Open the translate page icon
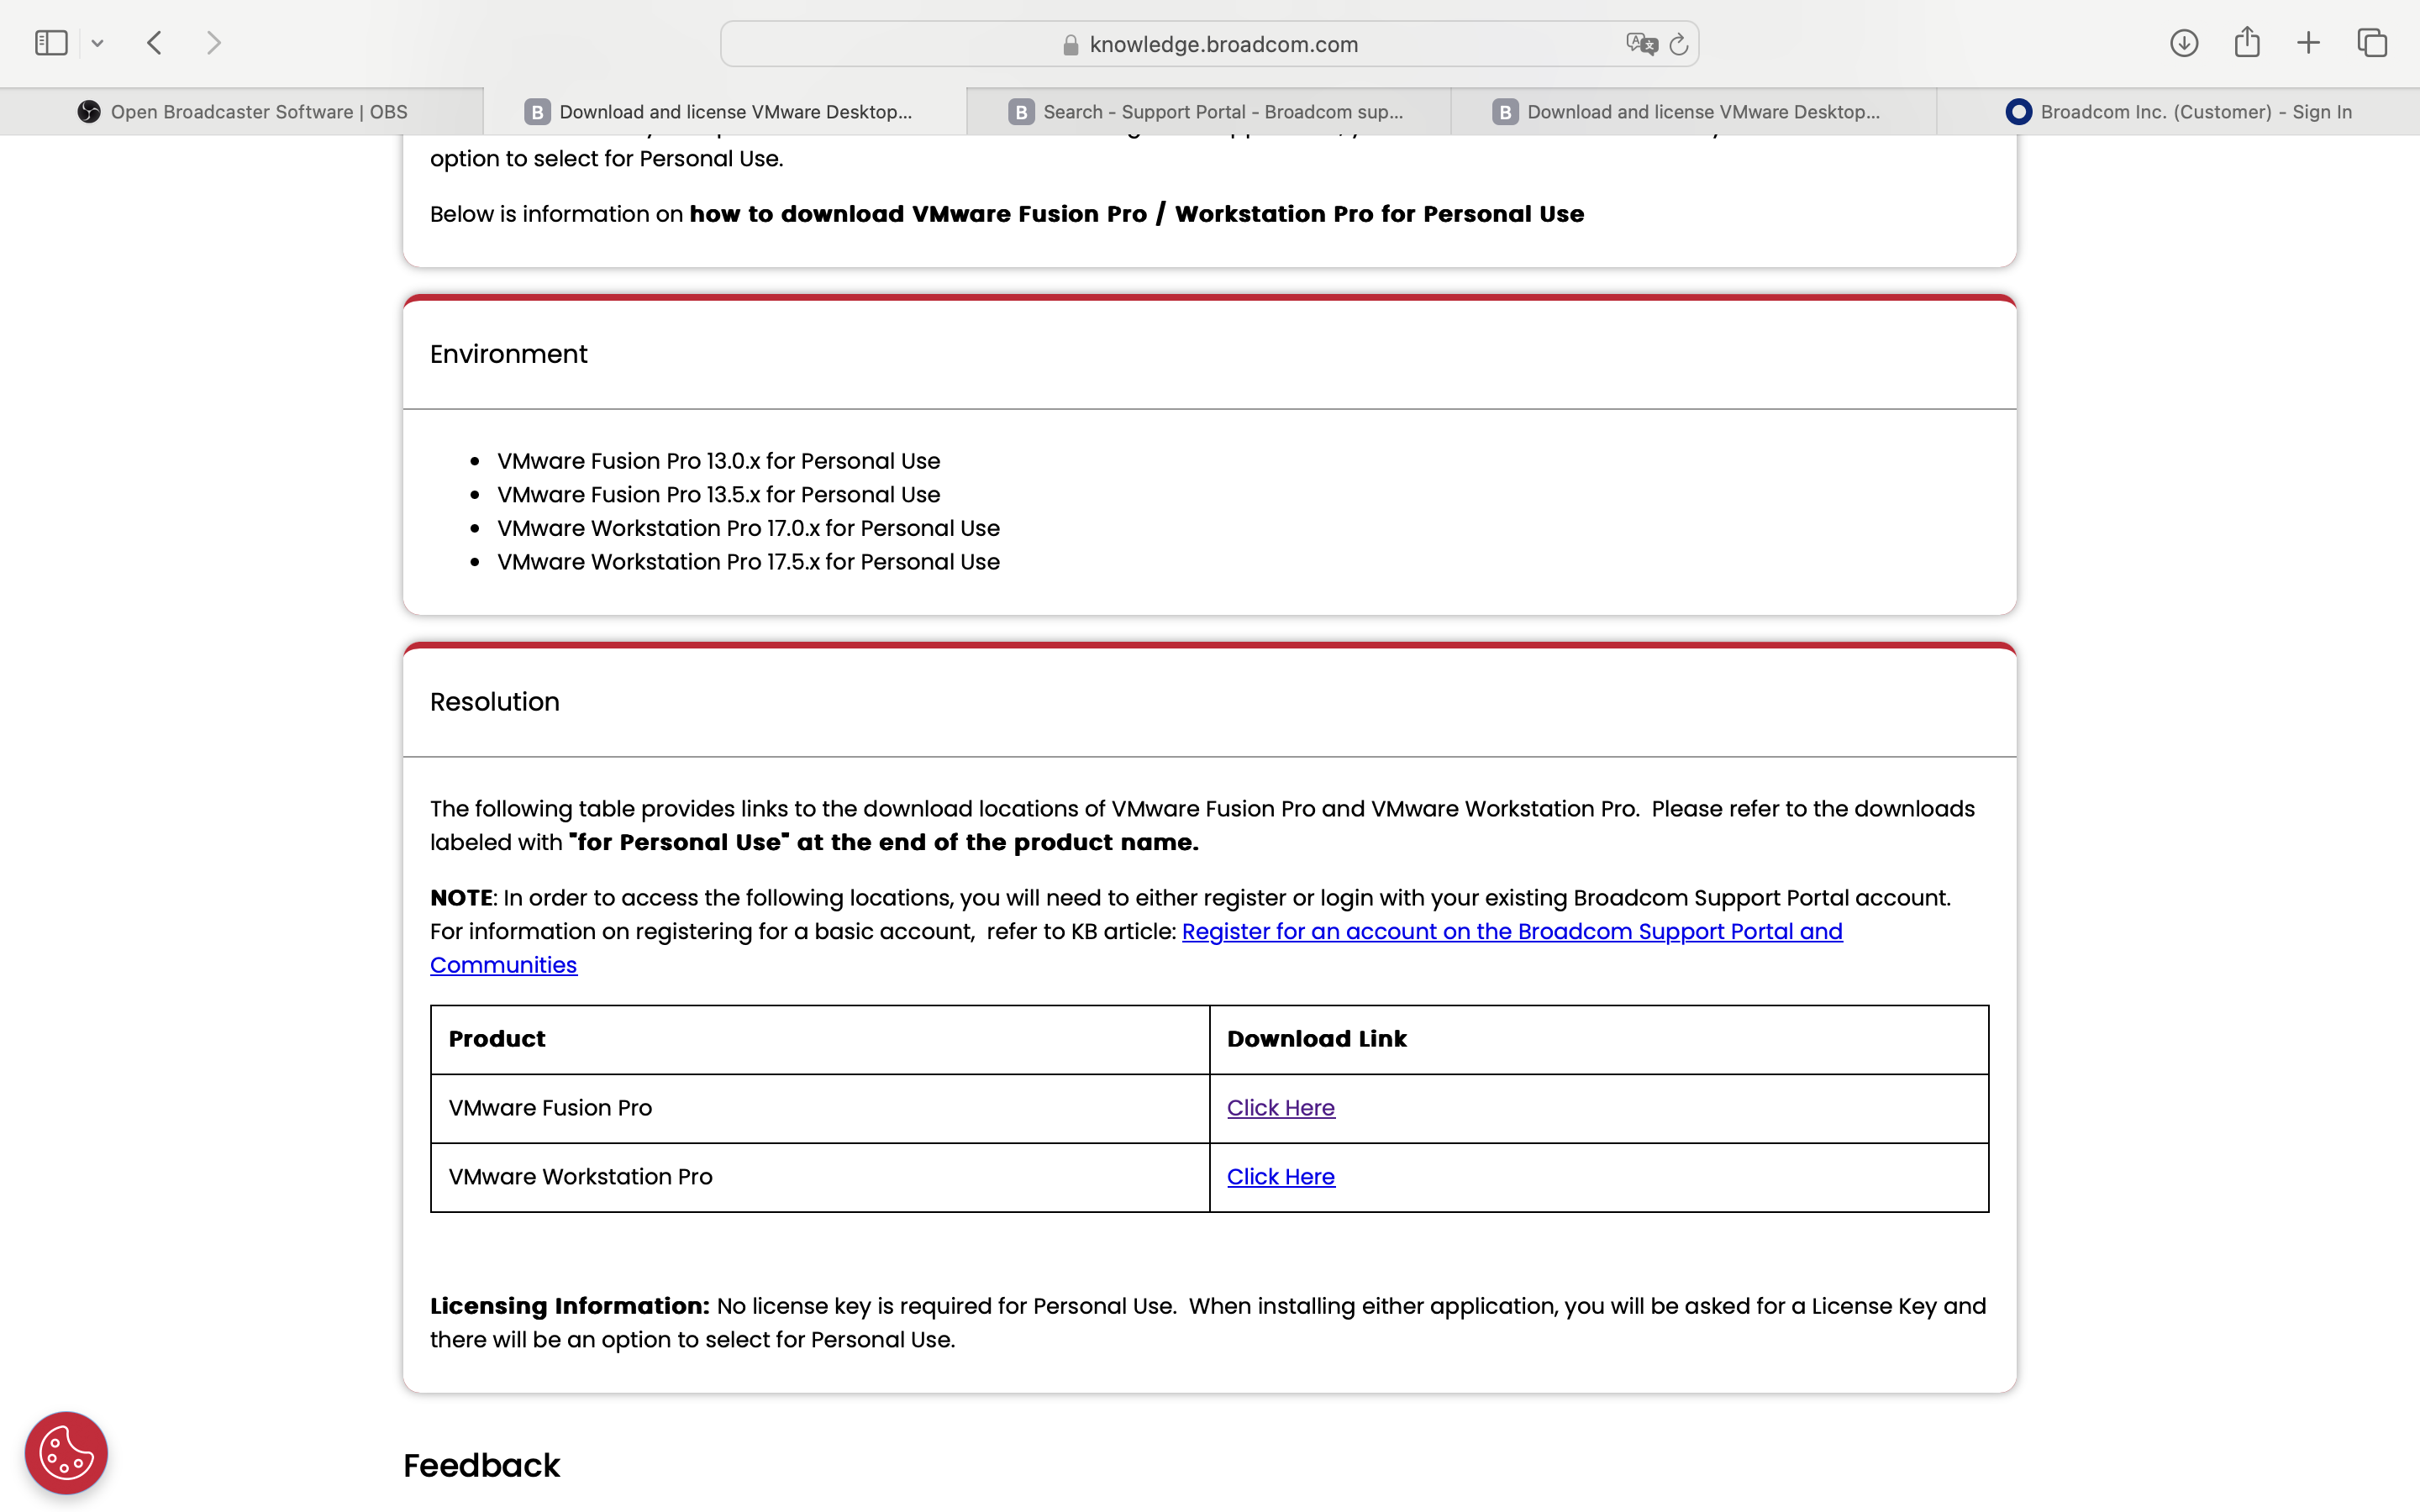This screenshot has width=2420, height=1512. (x=1641, y=44)
